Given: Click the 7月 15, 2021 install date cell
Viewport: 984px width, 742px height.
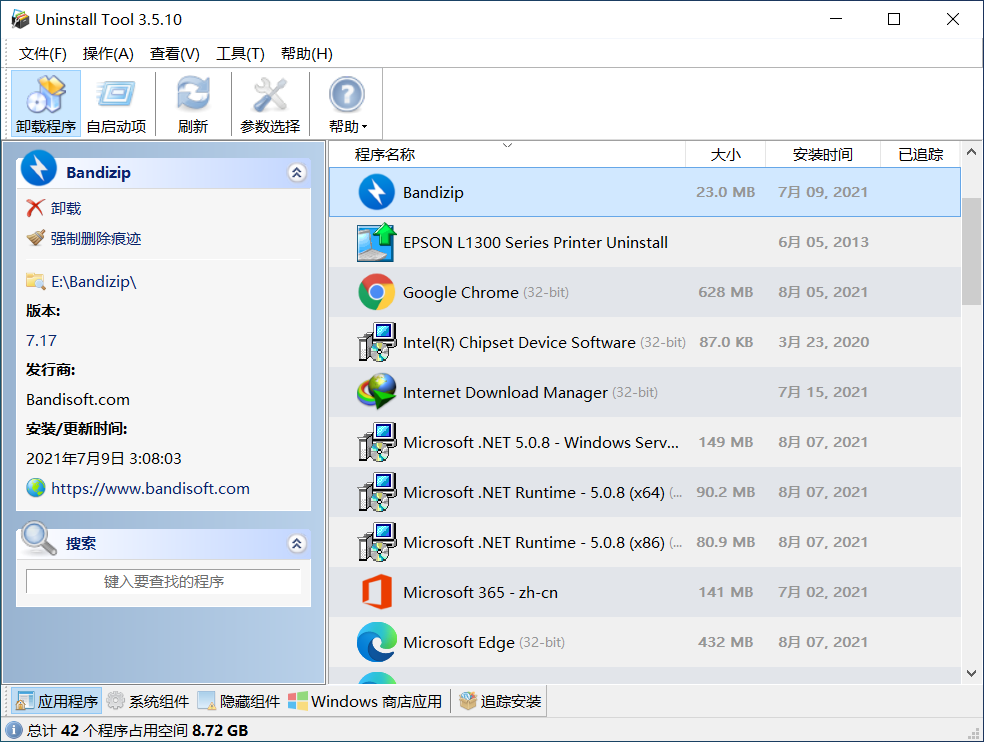Looking at the screenshot, I should pos(823,392).
